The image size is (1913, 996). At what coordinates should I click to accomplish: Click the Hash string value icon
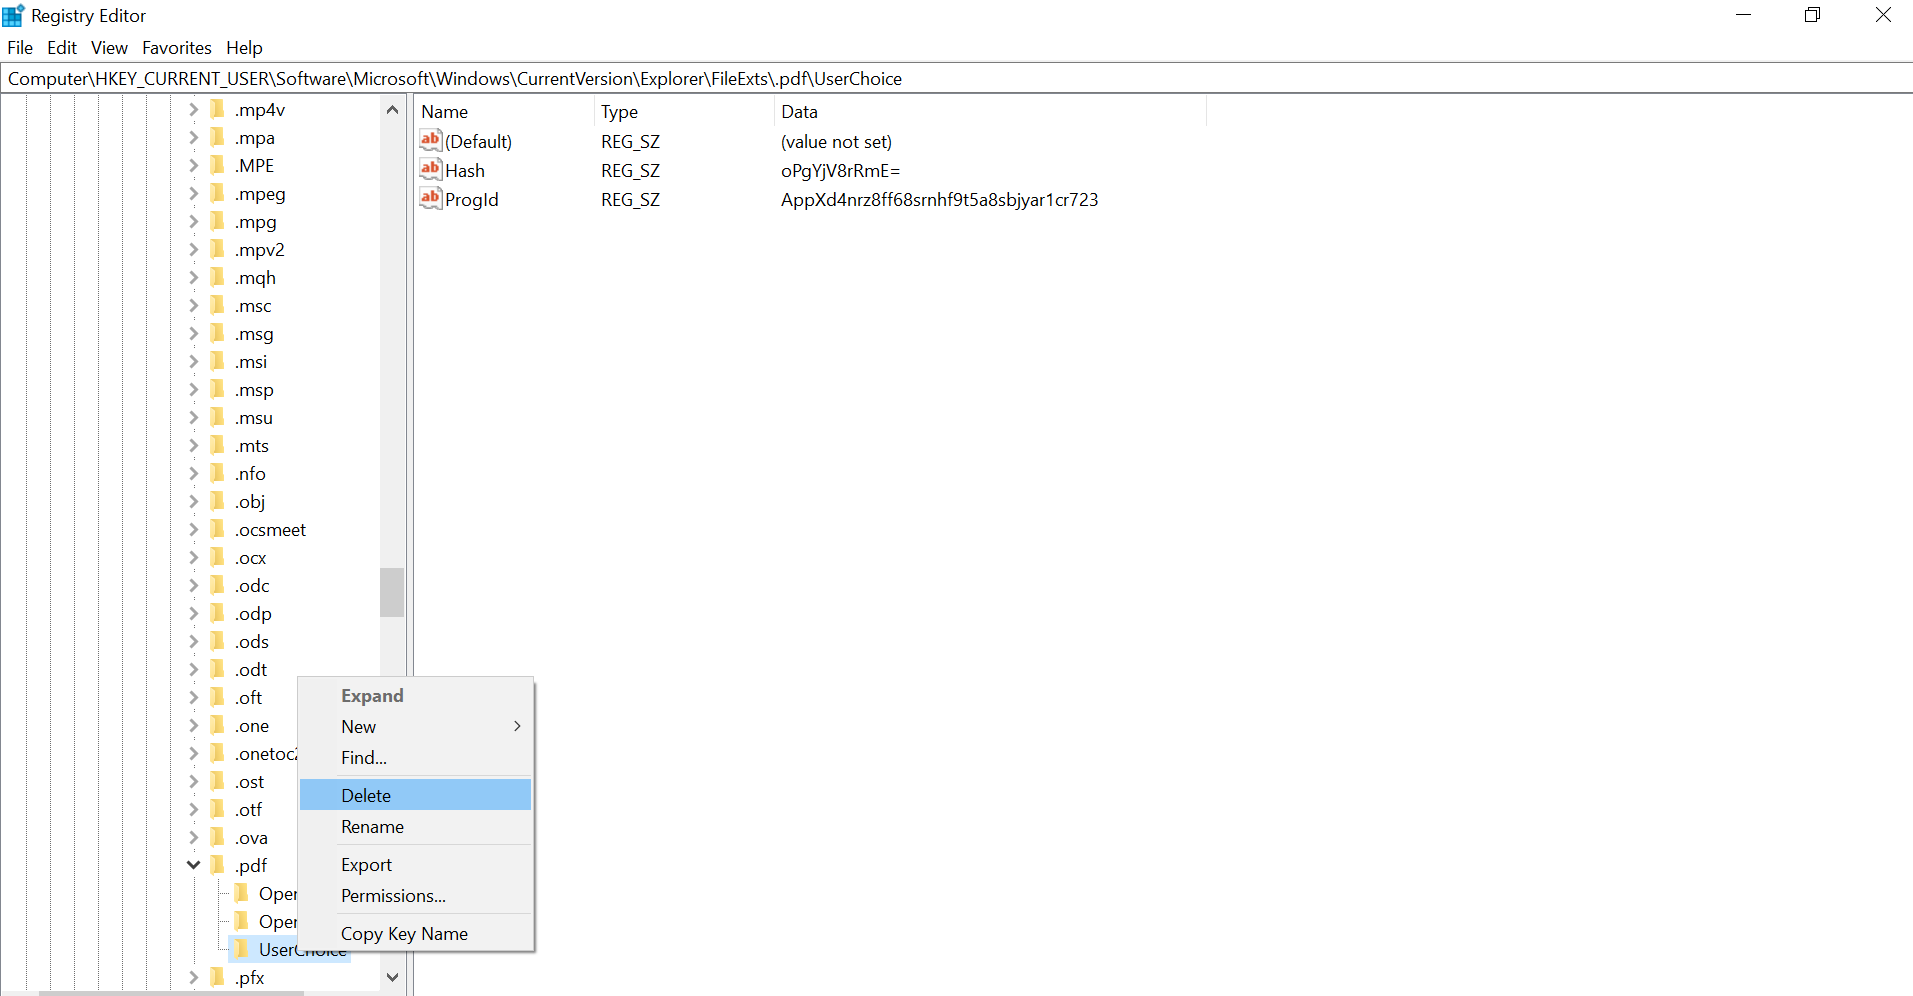(x=430, y=170)
